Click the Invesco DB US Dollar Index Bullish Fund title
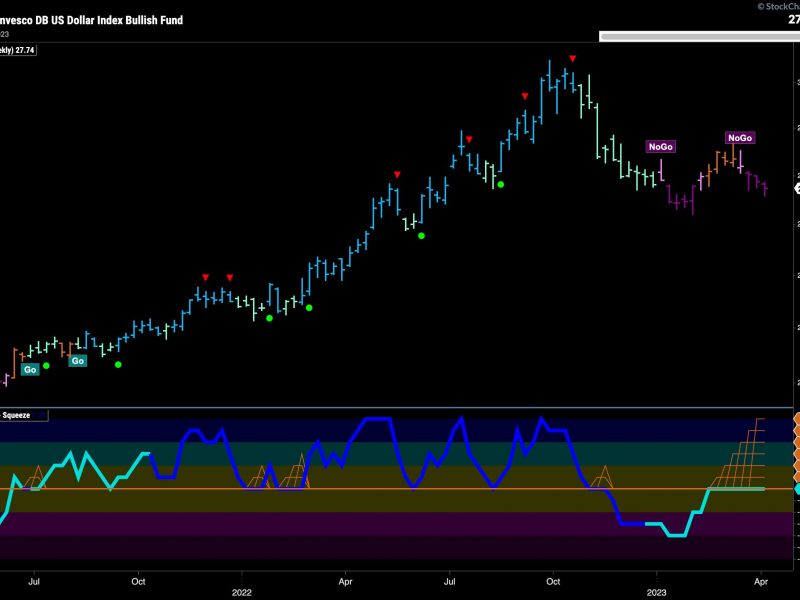Image resolution: width=800 pixels, height=600 pixels. (91, 20)
